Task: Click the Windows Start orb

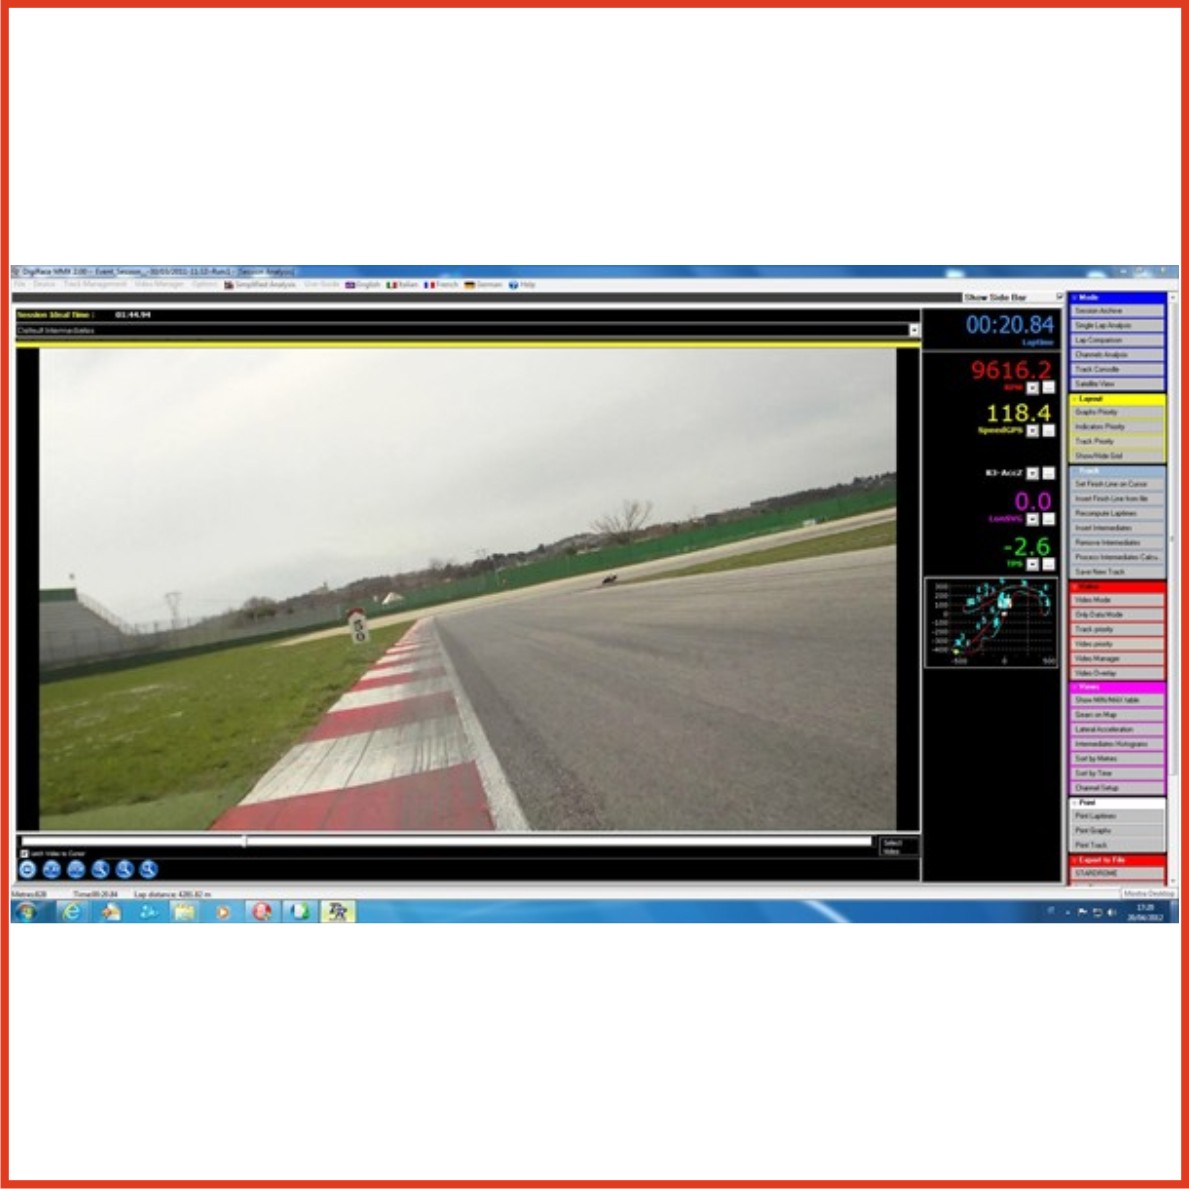Action: pyautogui.click(x=27, y=911)
